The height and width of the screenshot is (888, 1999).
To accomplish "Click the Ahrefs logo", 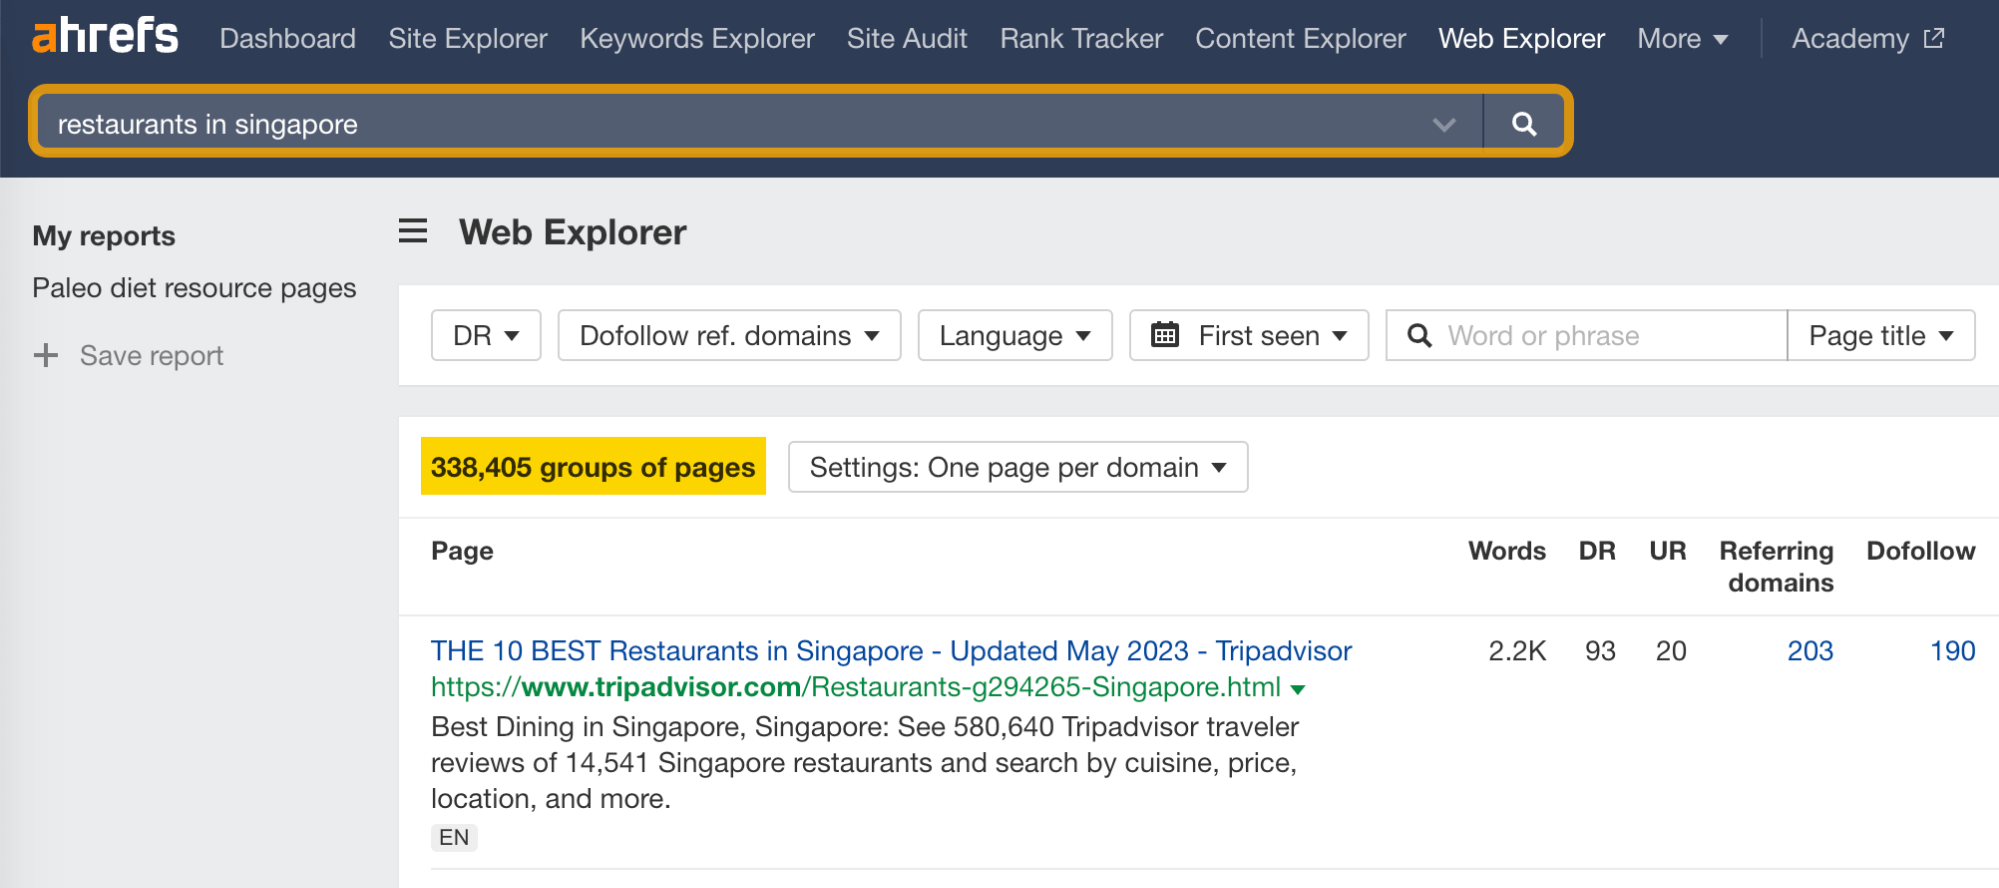I will pyautogui.click(x=105, y=37).
